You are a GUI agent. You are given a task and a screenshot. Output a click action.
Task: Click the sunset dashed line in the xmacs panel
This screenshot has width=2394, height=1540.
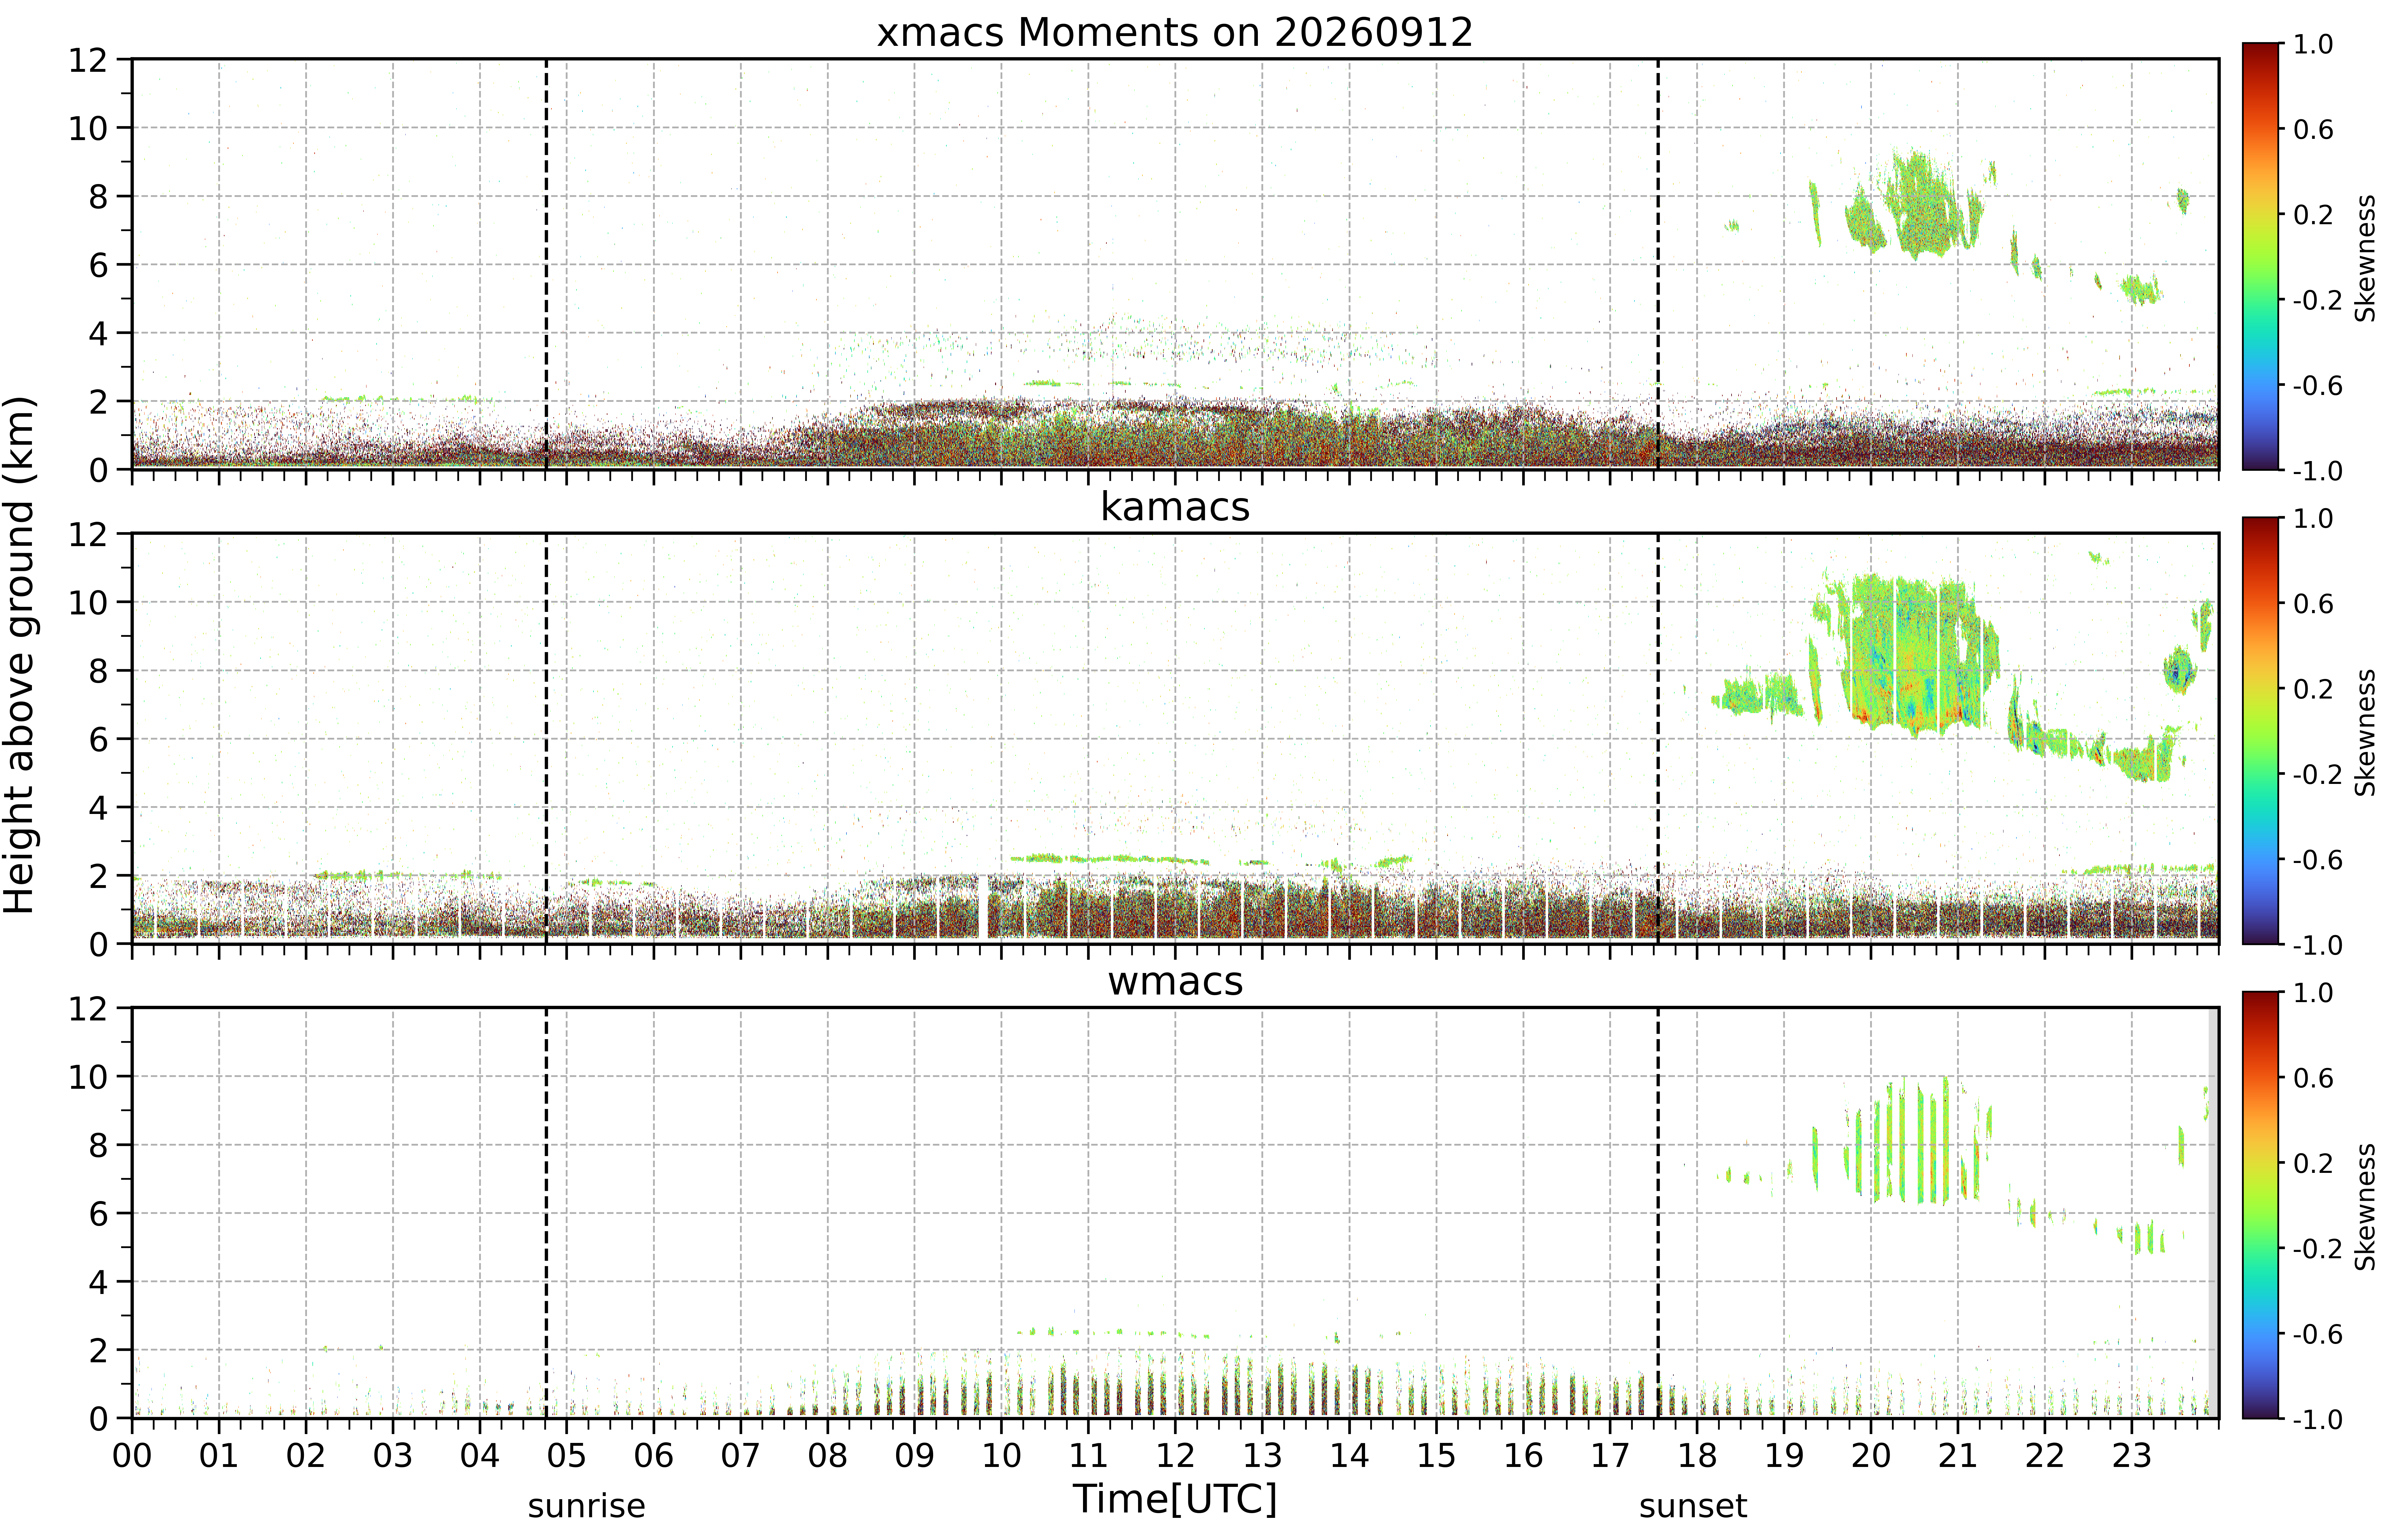(x=1658, y=264)
